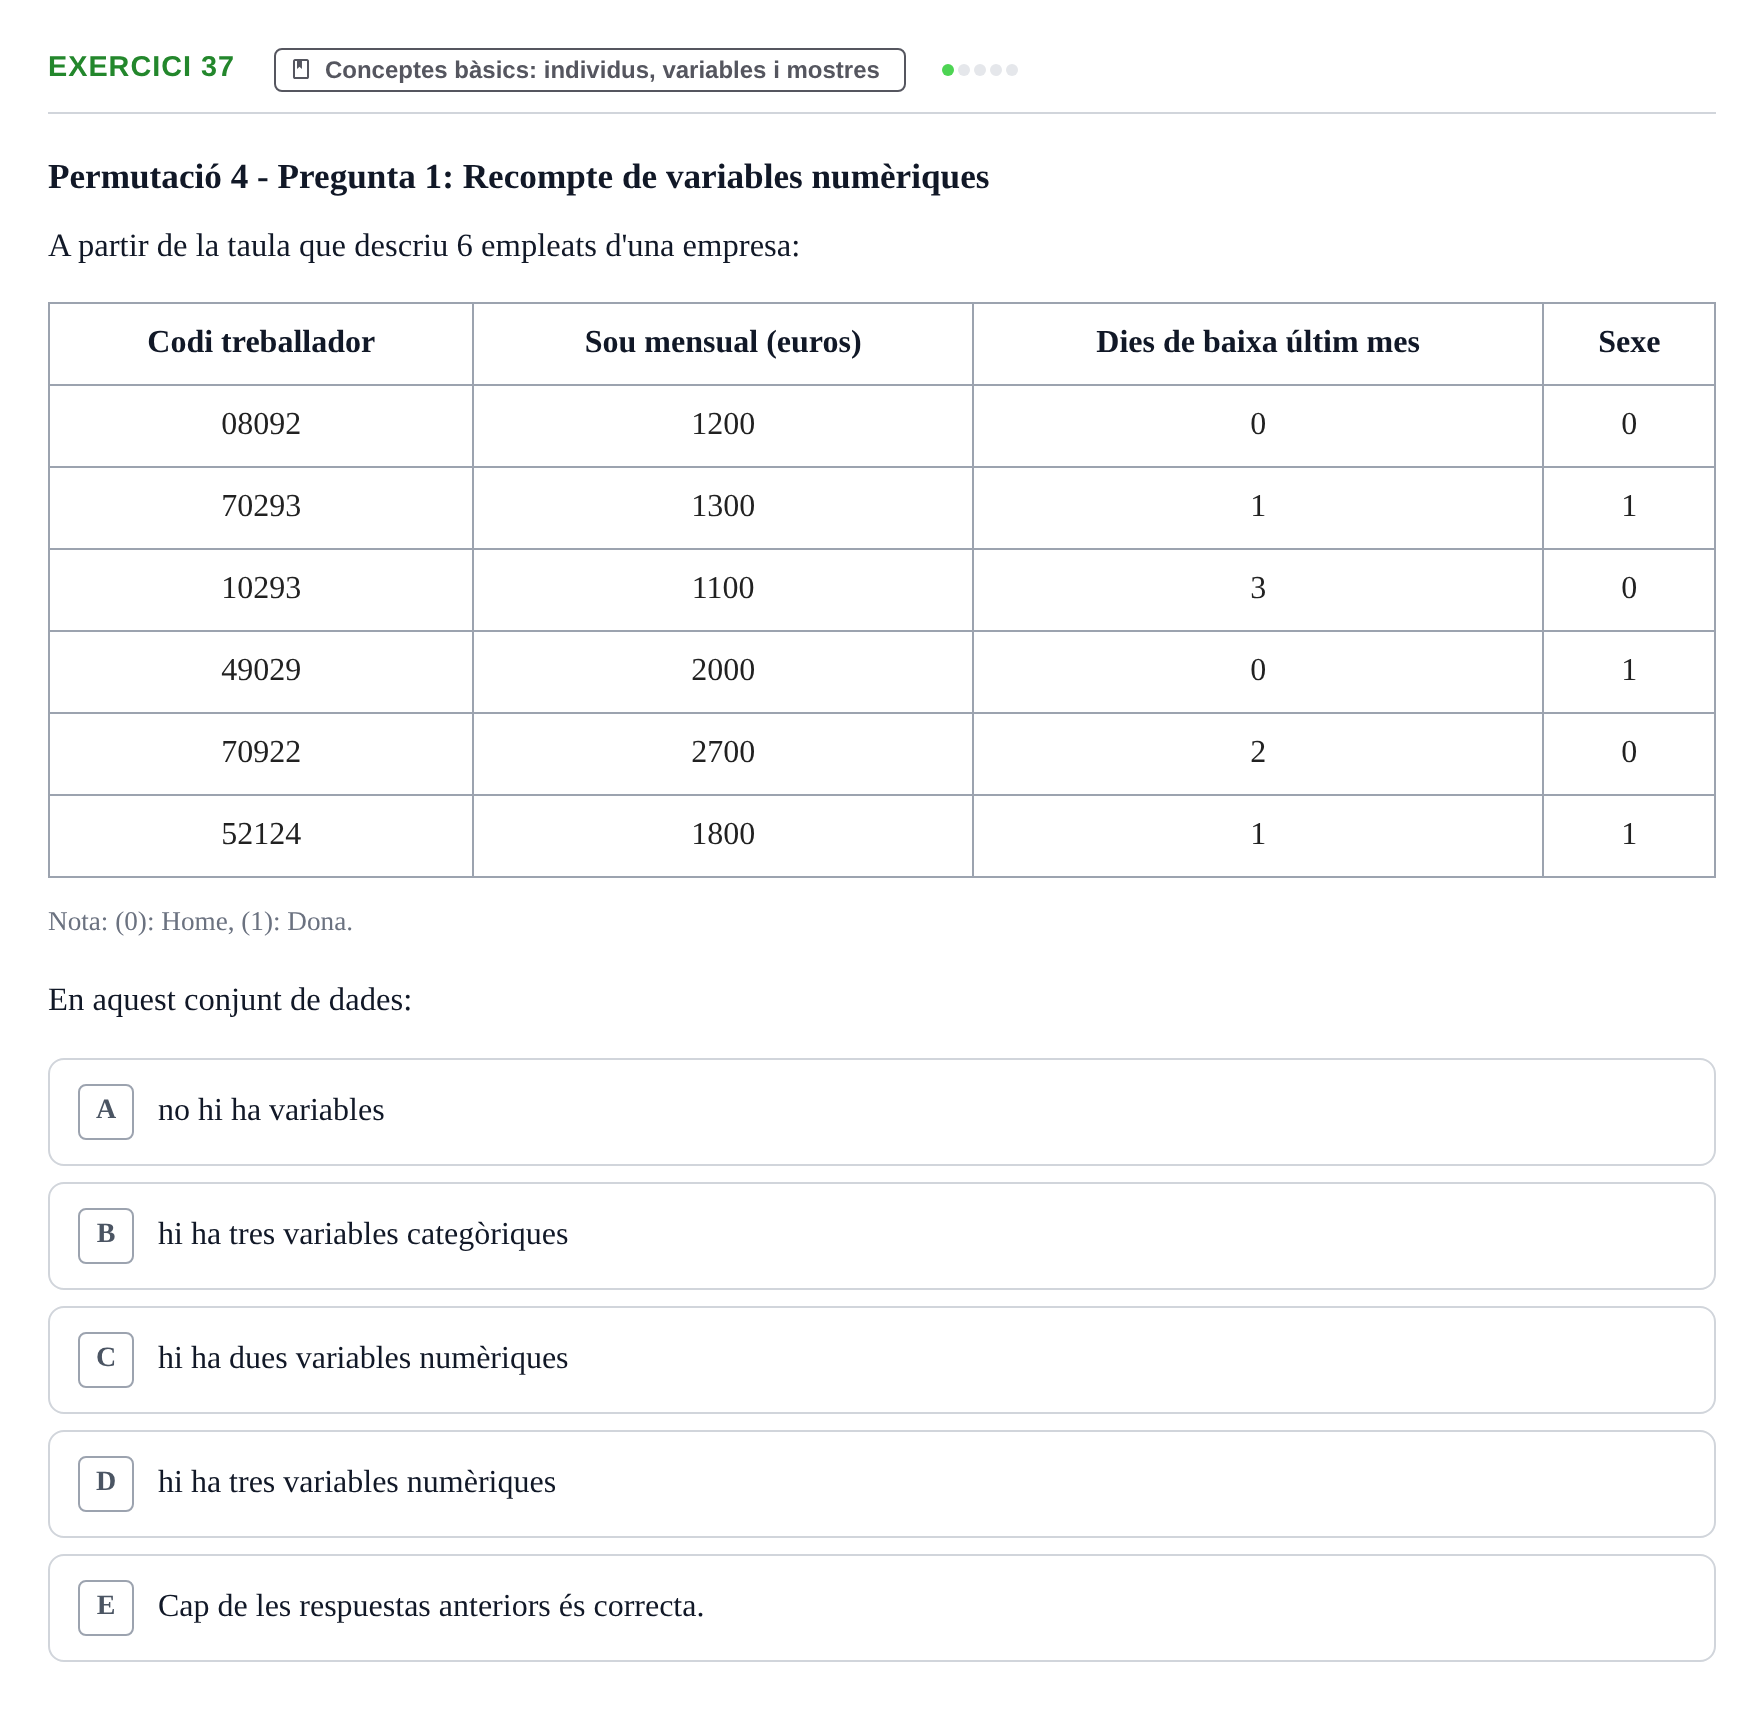
Task: Click worker code cell 70922
Action: (261, 753)
